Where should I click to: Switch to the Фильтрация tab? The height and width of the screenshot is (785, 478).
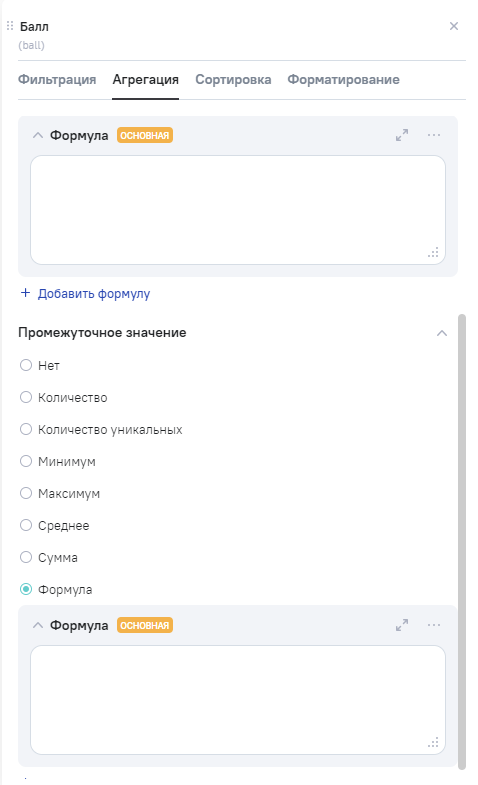57,80
